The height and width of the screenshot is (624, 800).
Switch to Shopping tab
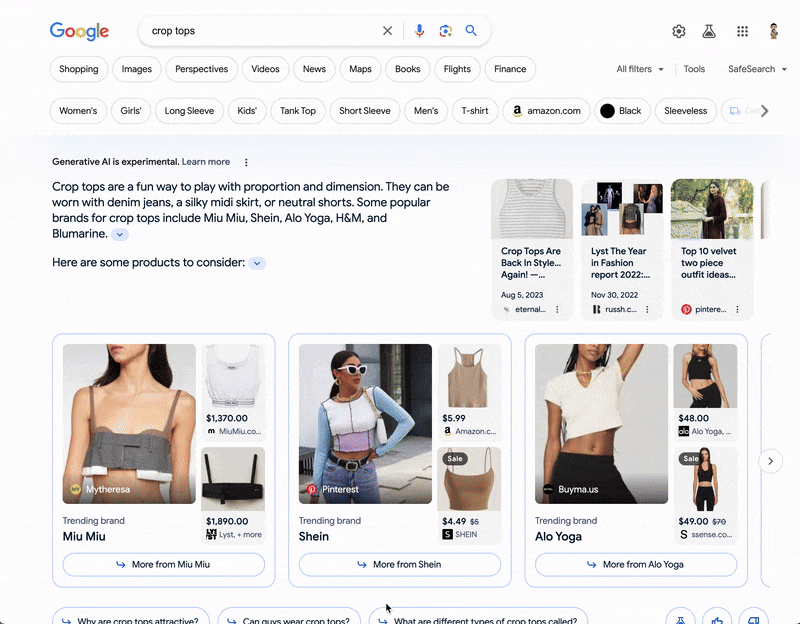79,69
